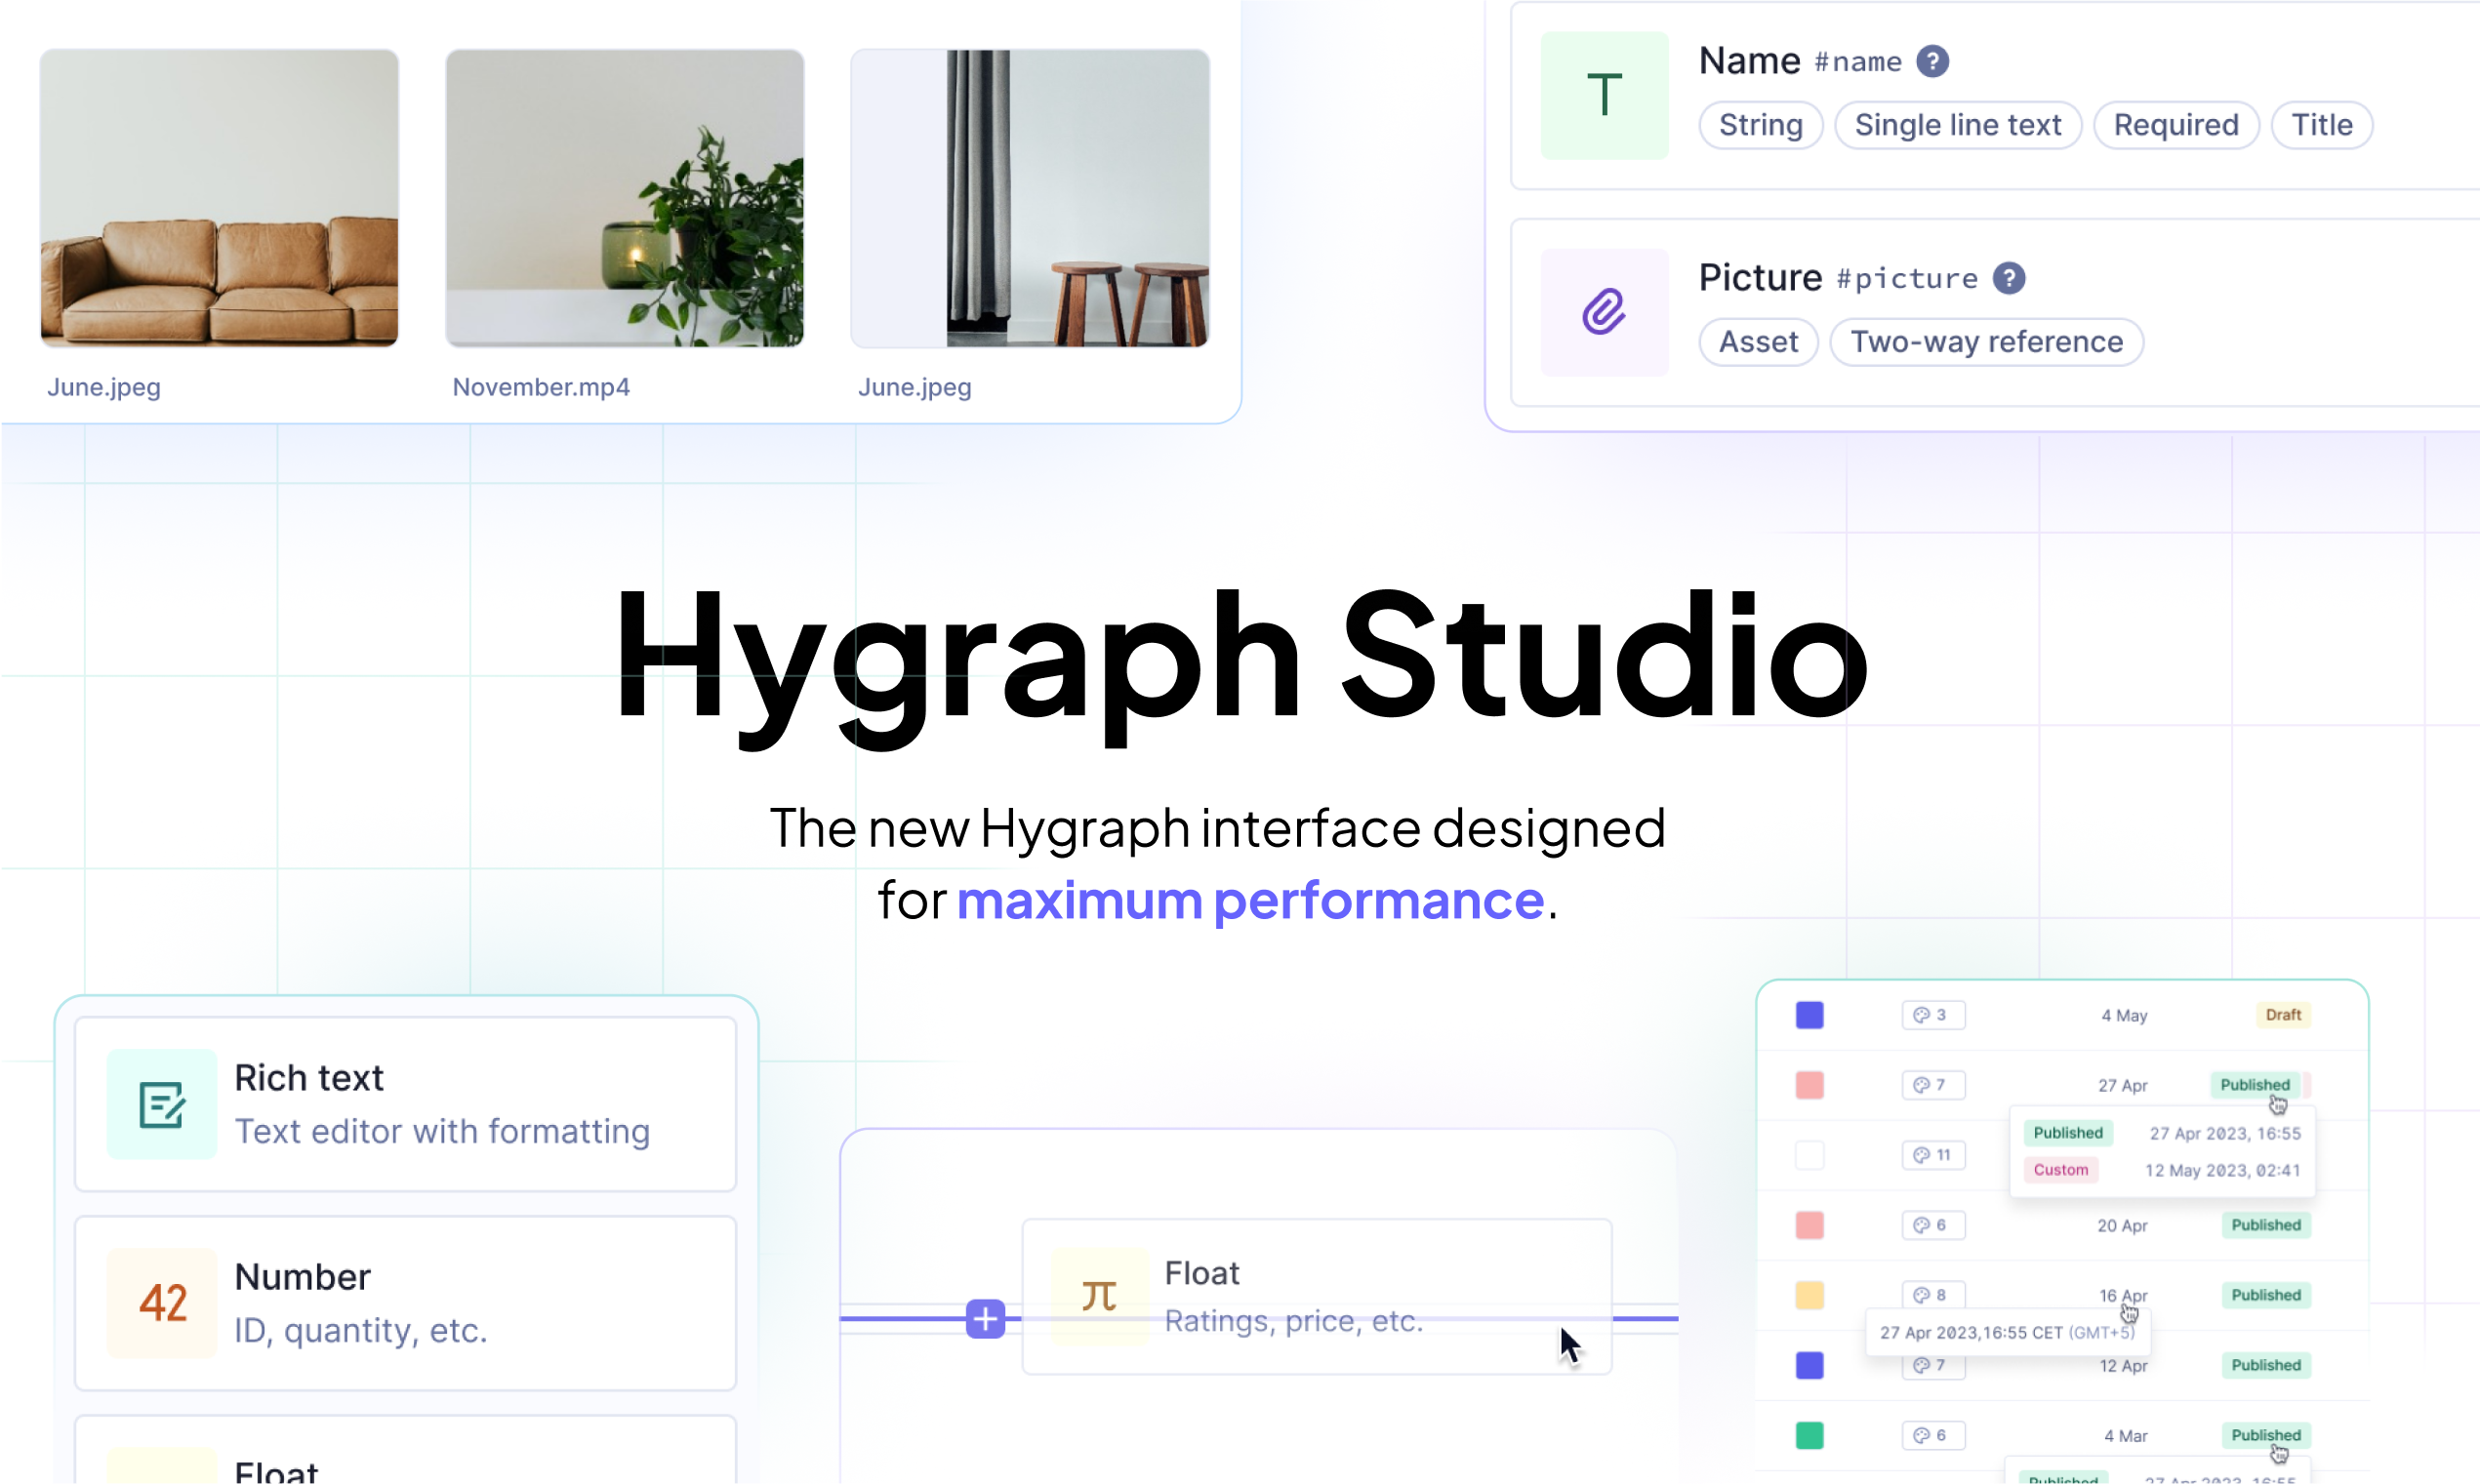Enable the Two-way reference option for Picture
The width and height of the screenshot is (2480, 1484).
[1986, 341]
